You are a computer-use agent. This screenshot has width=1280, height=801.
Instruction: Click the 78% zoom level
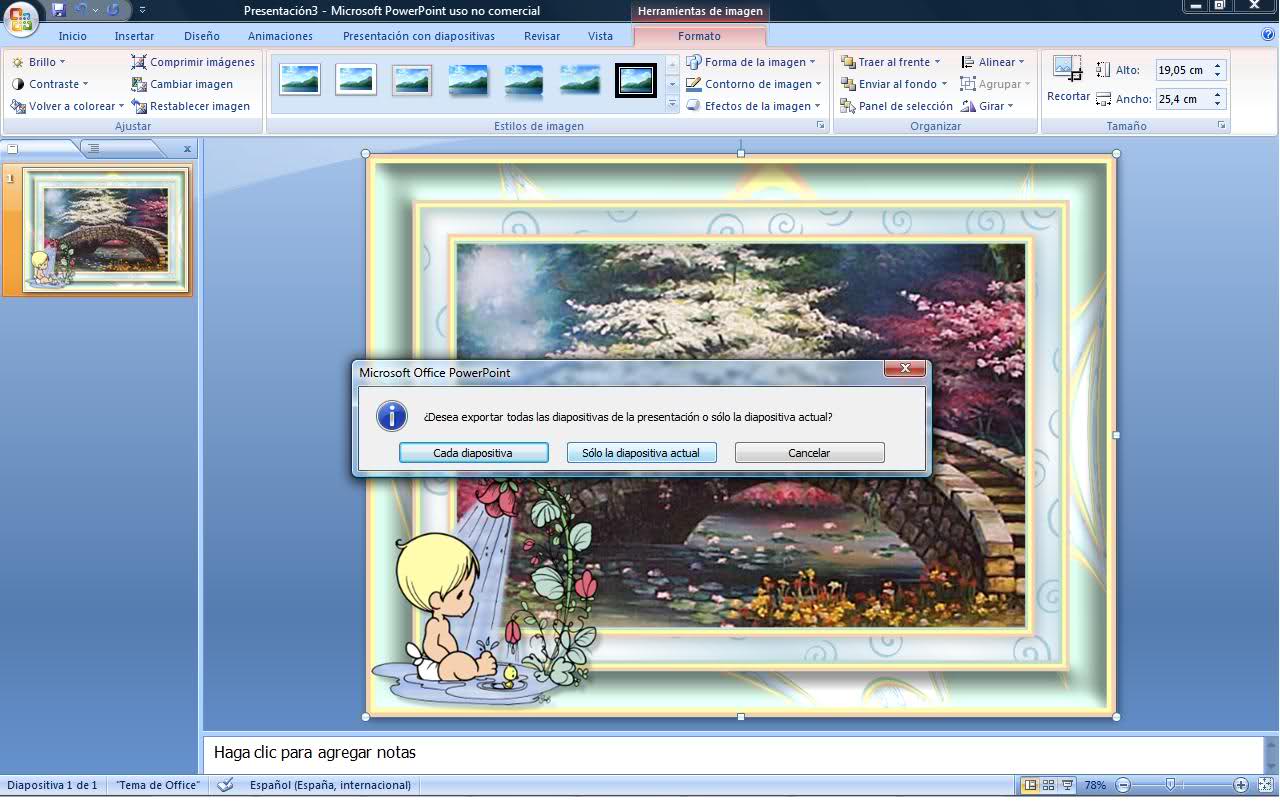tap(1095, 785)
